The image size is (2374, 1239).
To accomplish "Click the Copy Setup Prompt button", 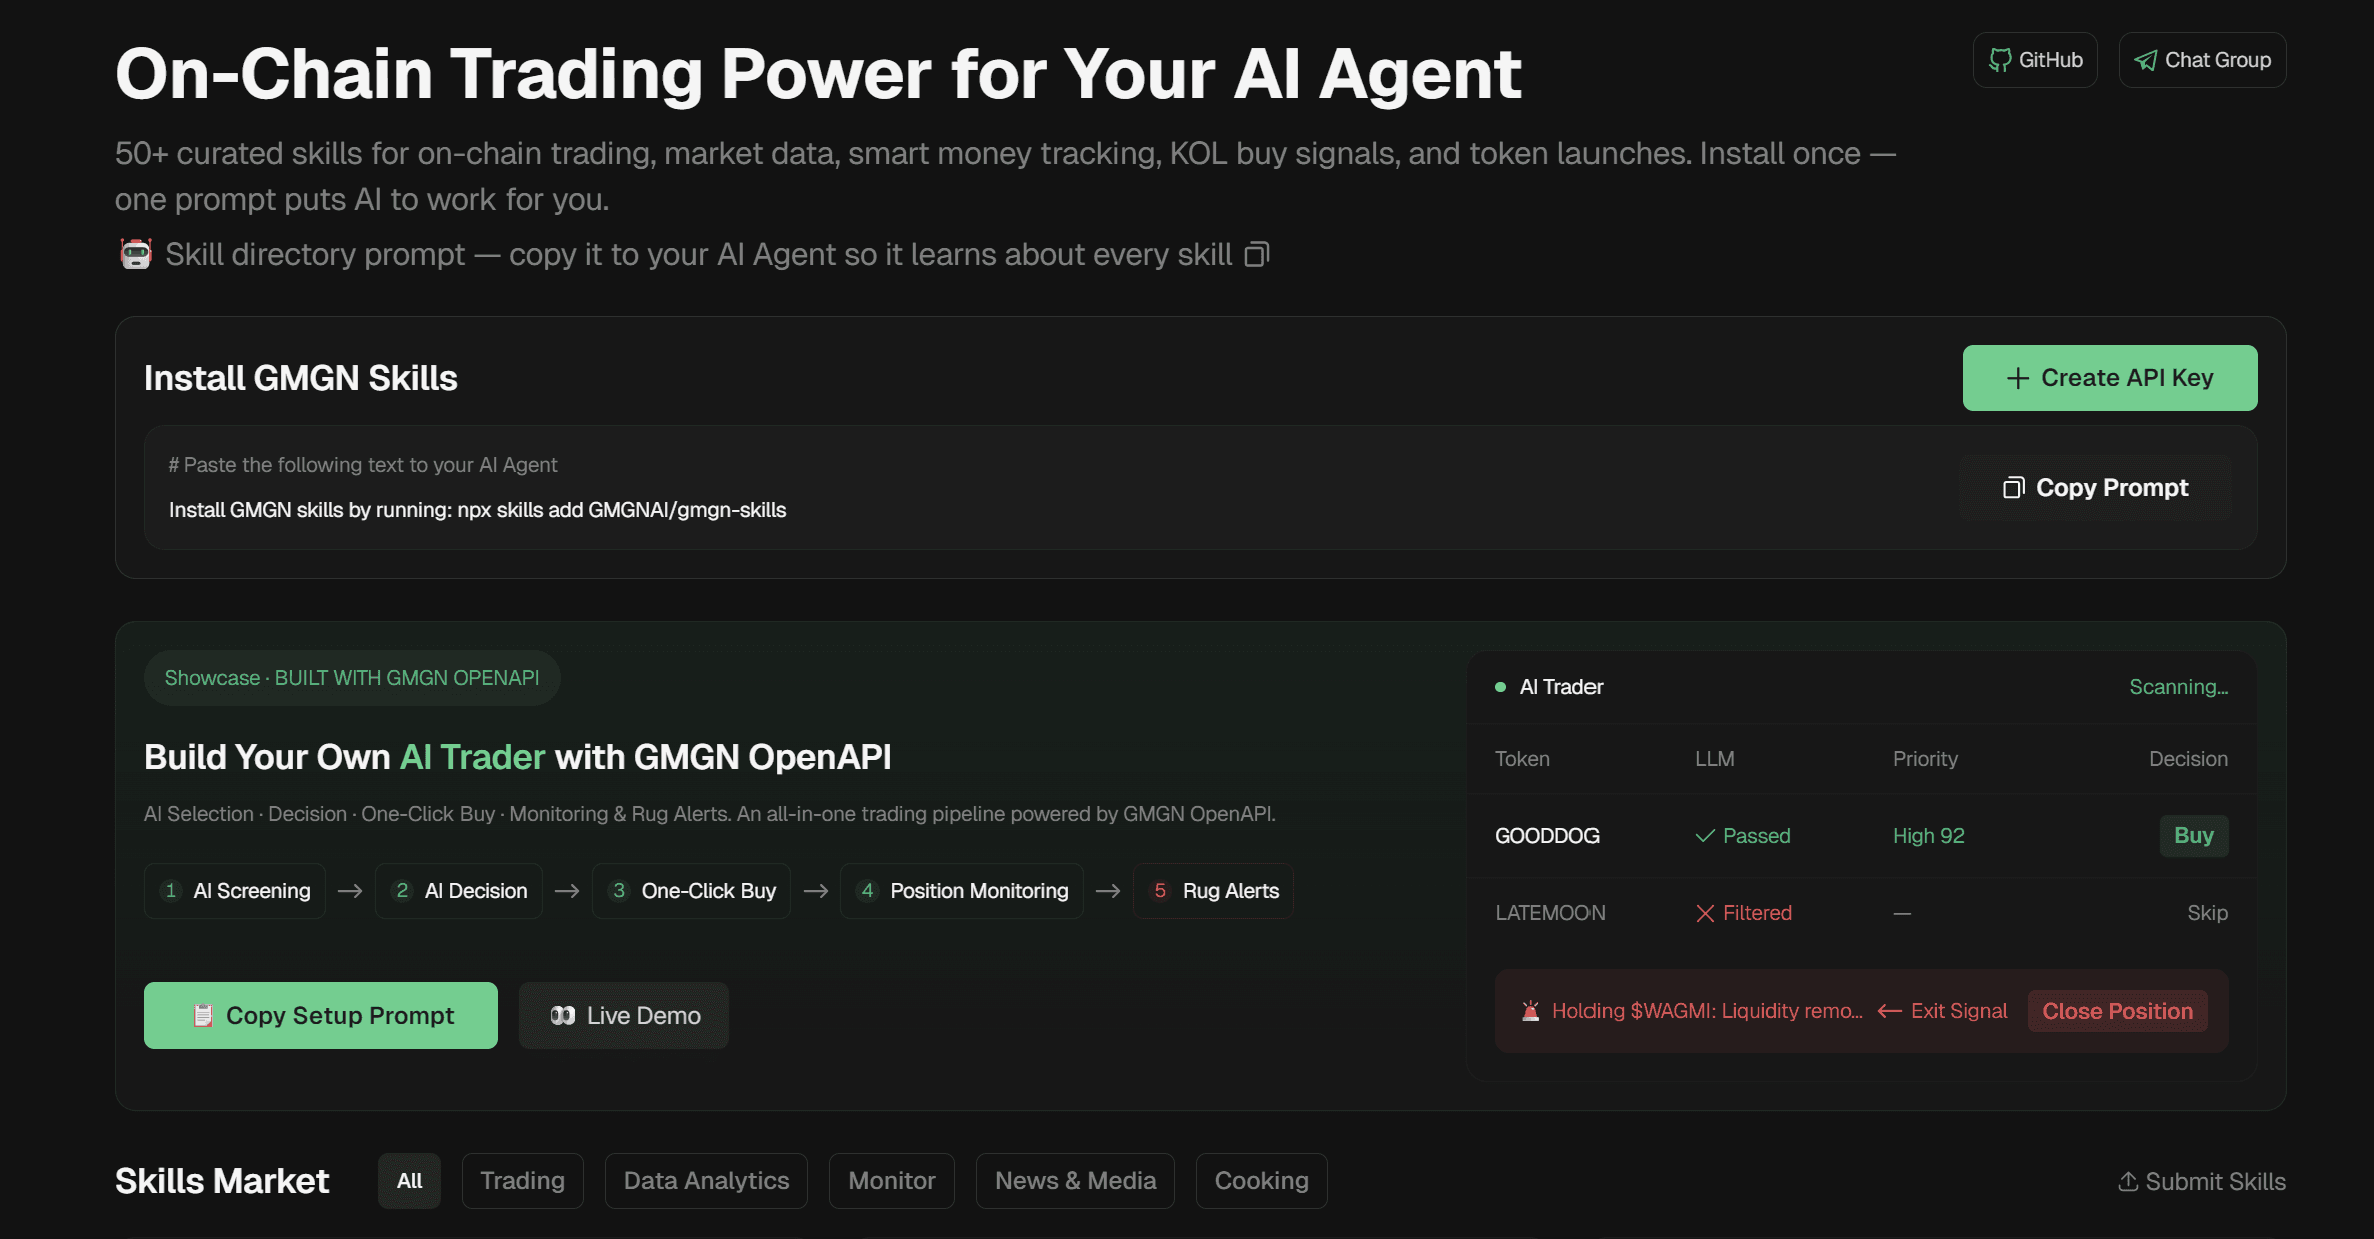I will 321,1015.
